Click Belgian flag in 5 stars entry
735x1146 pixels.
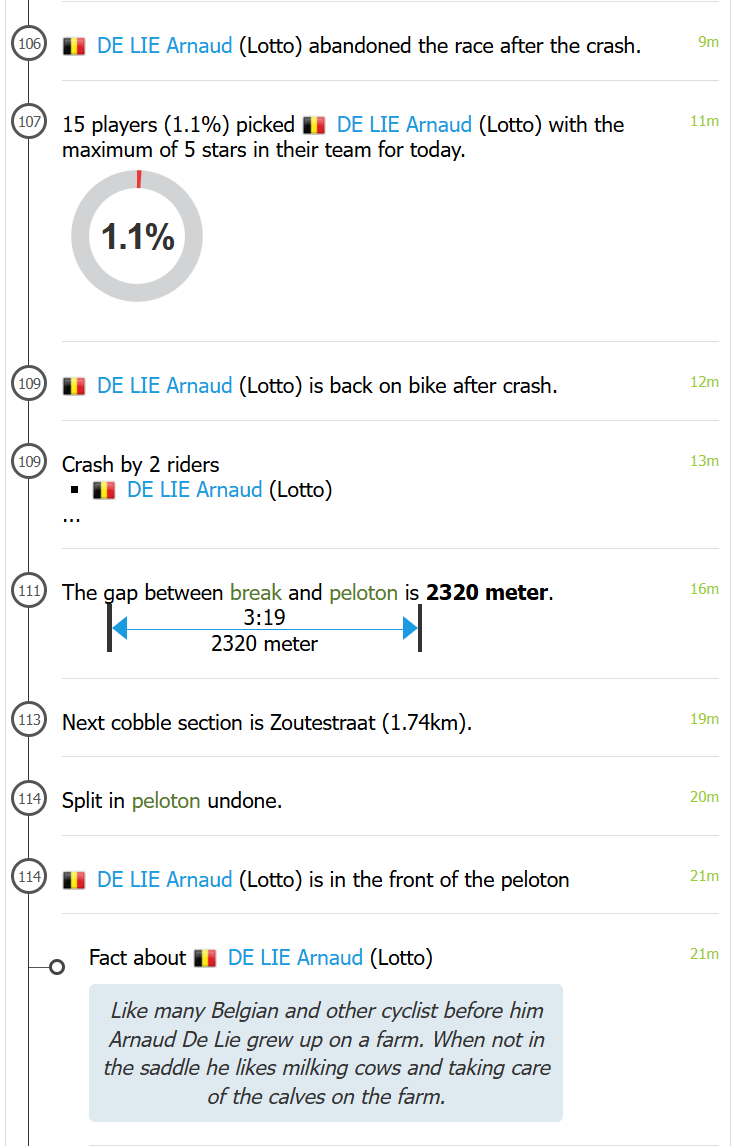pyautogui.click(x=314, y=125)
